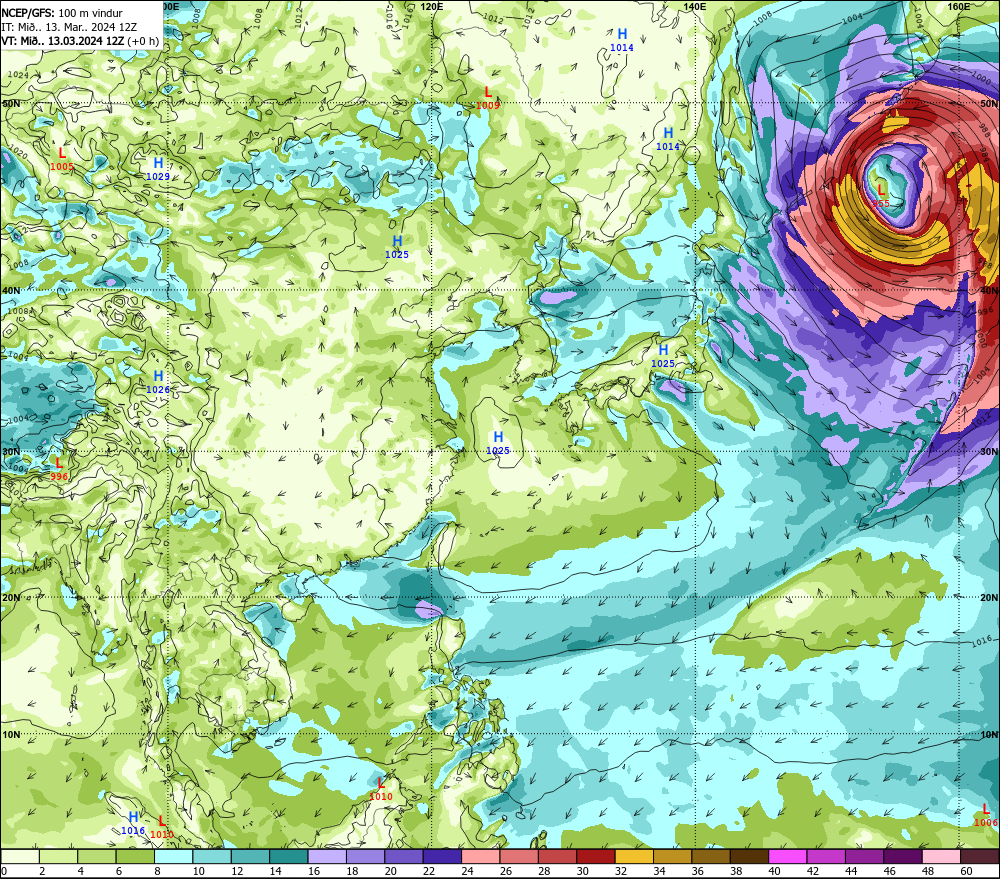Screen dimensions: 1000x879
Task: Click the 160E longitude label
Action: click(959, 6)
